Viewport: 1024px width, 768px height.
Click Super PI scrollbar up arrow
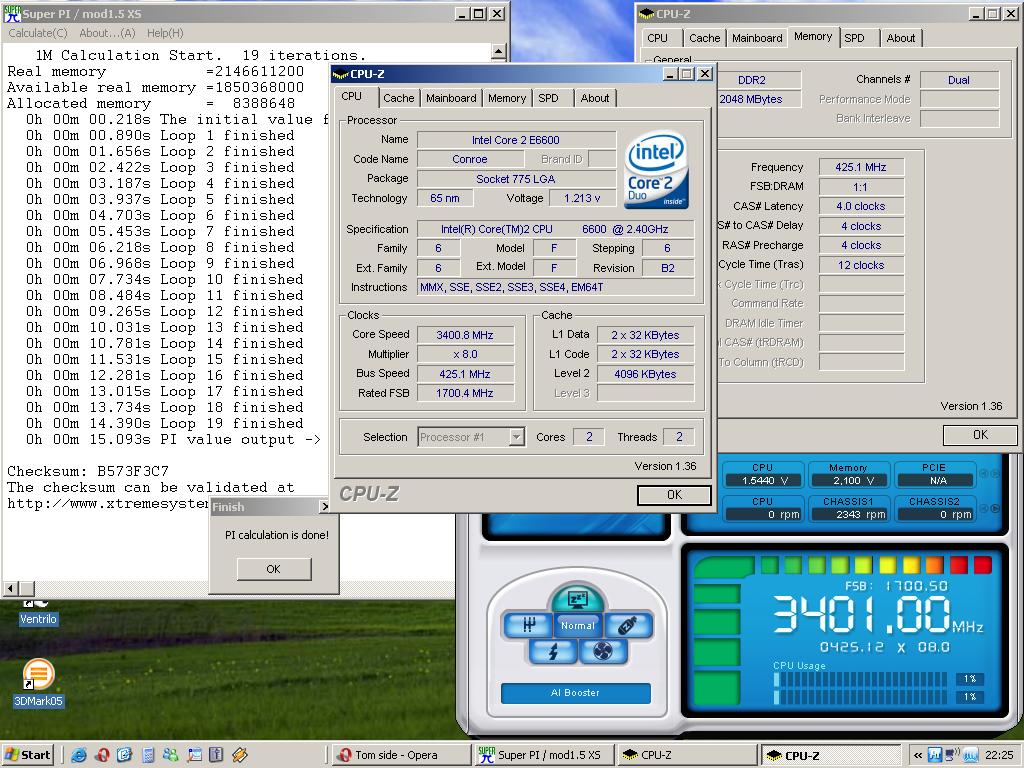499,52
